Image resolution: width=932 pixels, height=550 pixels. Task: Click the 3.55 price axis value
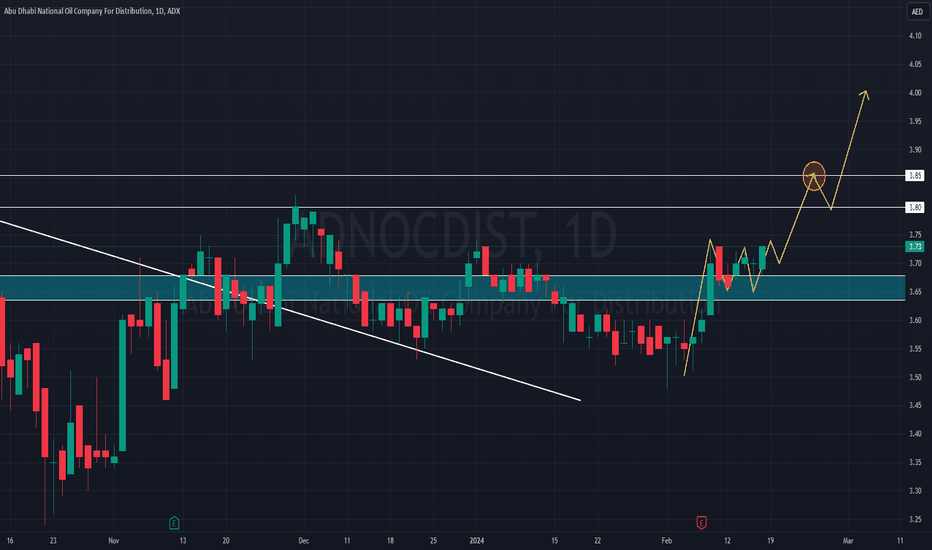[x=915, y=349]
